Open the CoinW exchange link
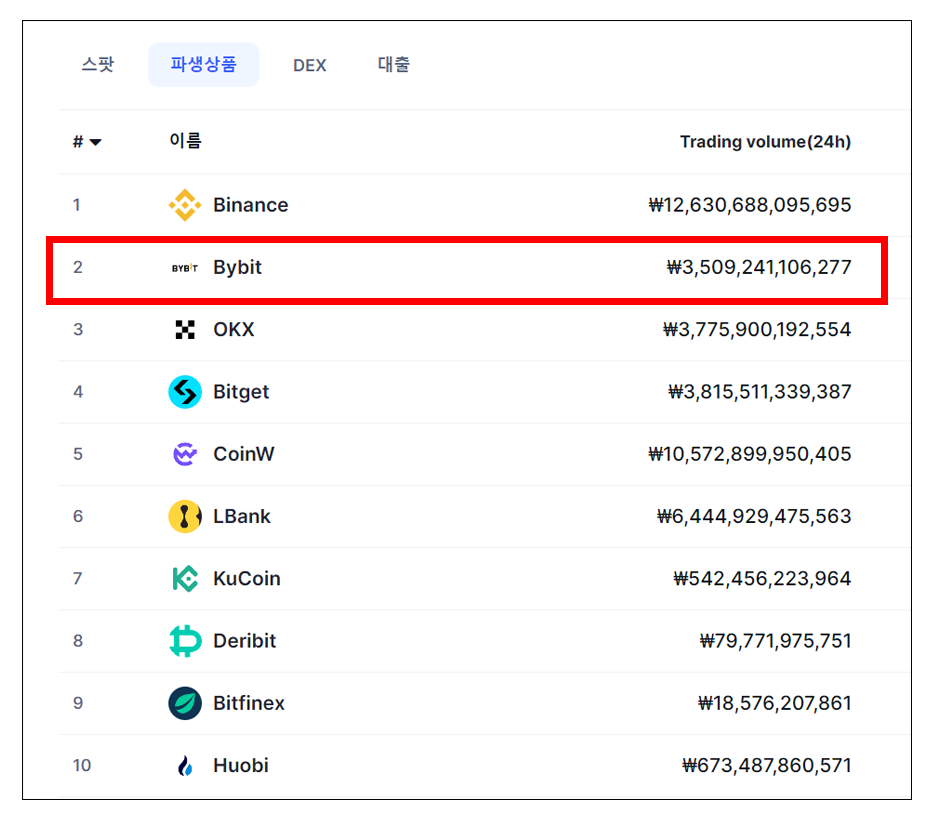This screenshot has width=936, height=817. 244,454
